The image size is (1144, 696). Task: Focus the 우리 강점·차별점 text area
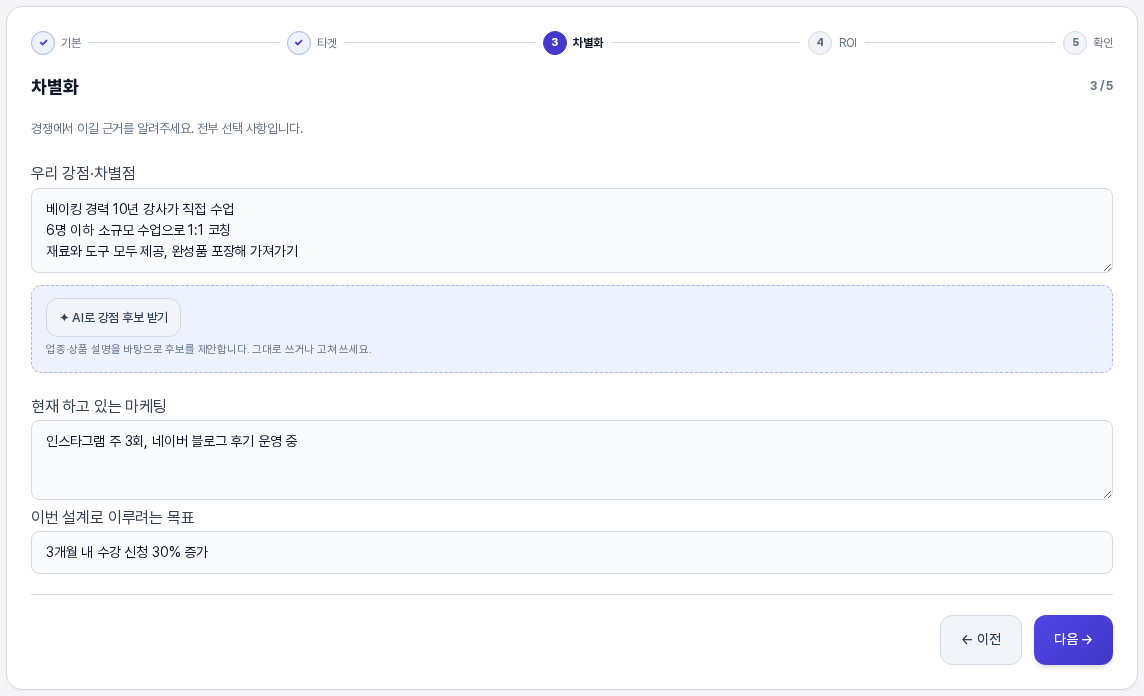(571, 231)
